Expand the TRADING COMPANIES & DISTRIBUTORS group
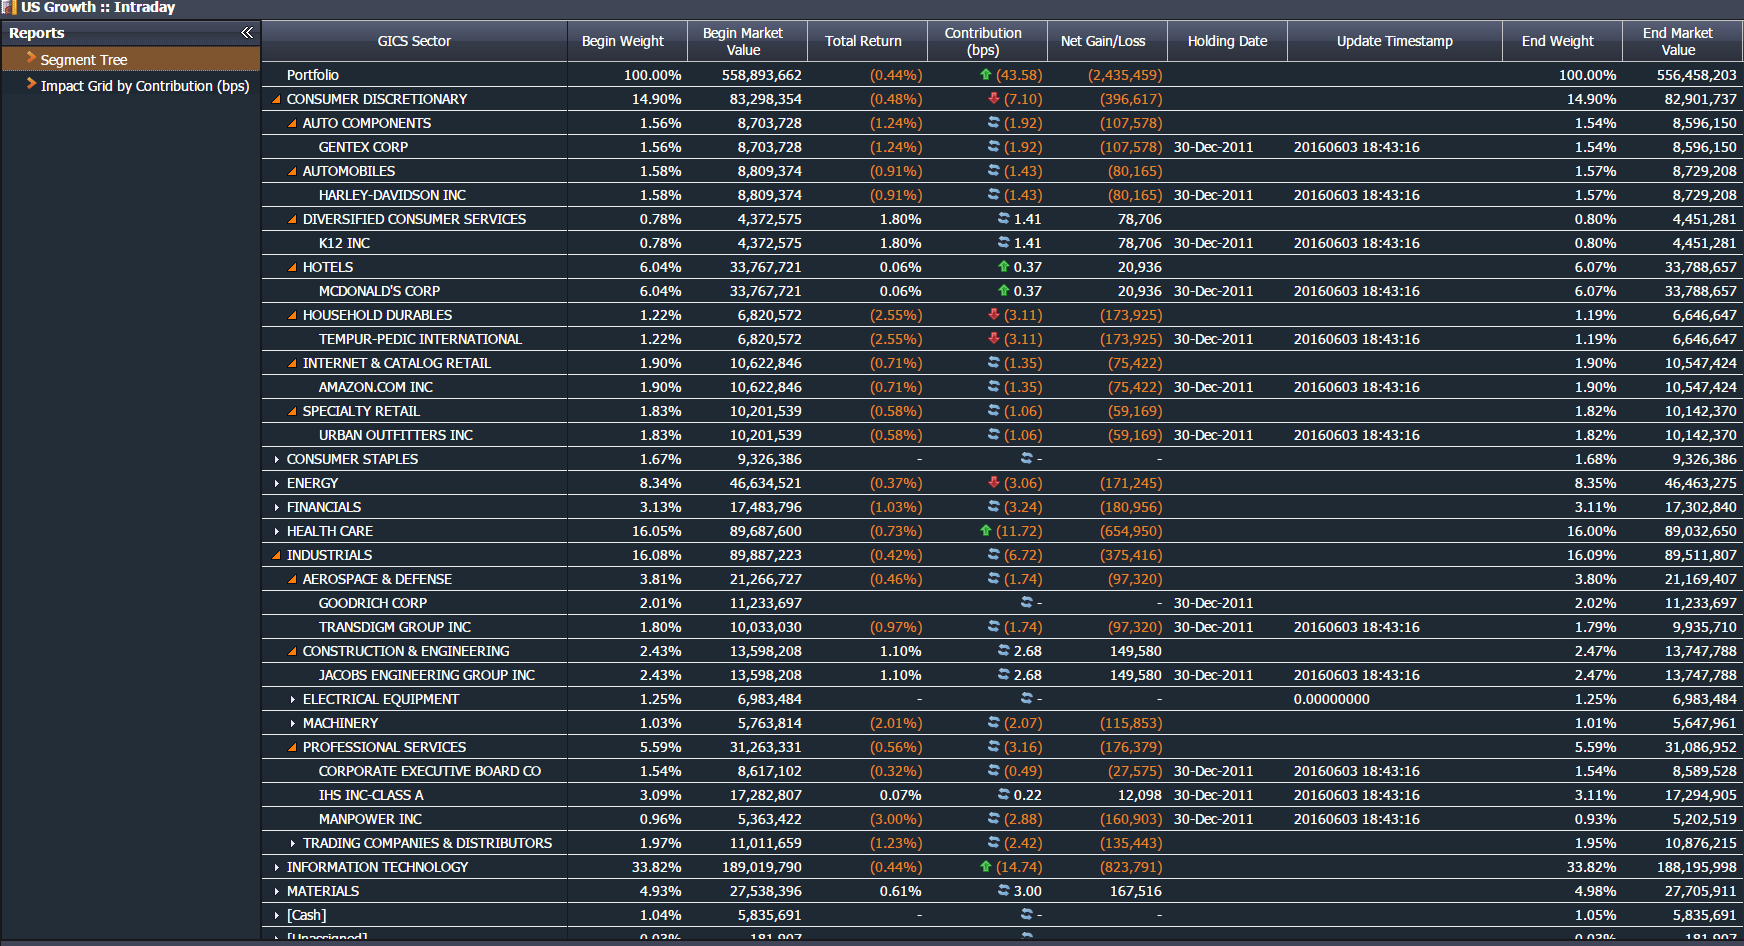The width and height of the screenshot is (1744, 946). coord(293,844)
